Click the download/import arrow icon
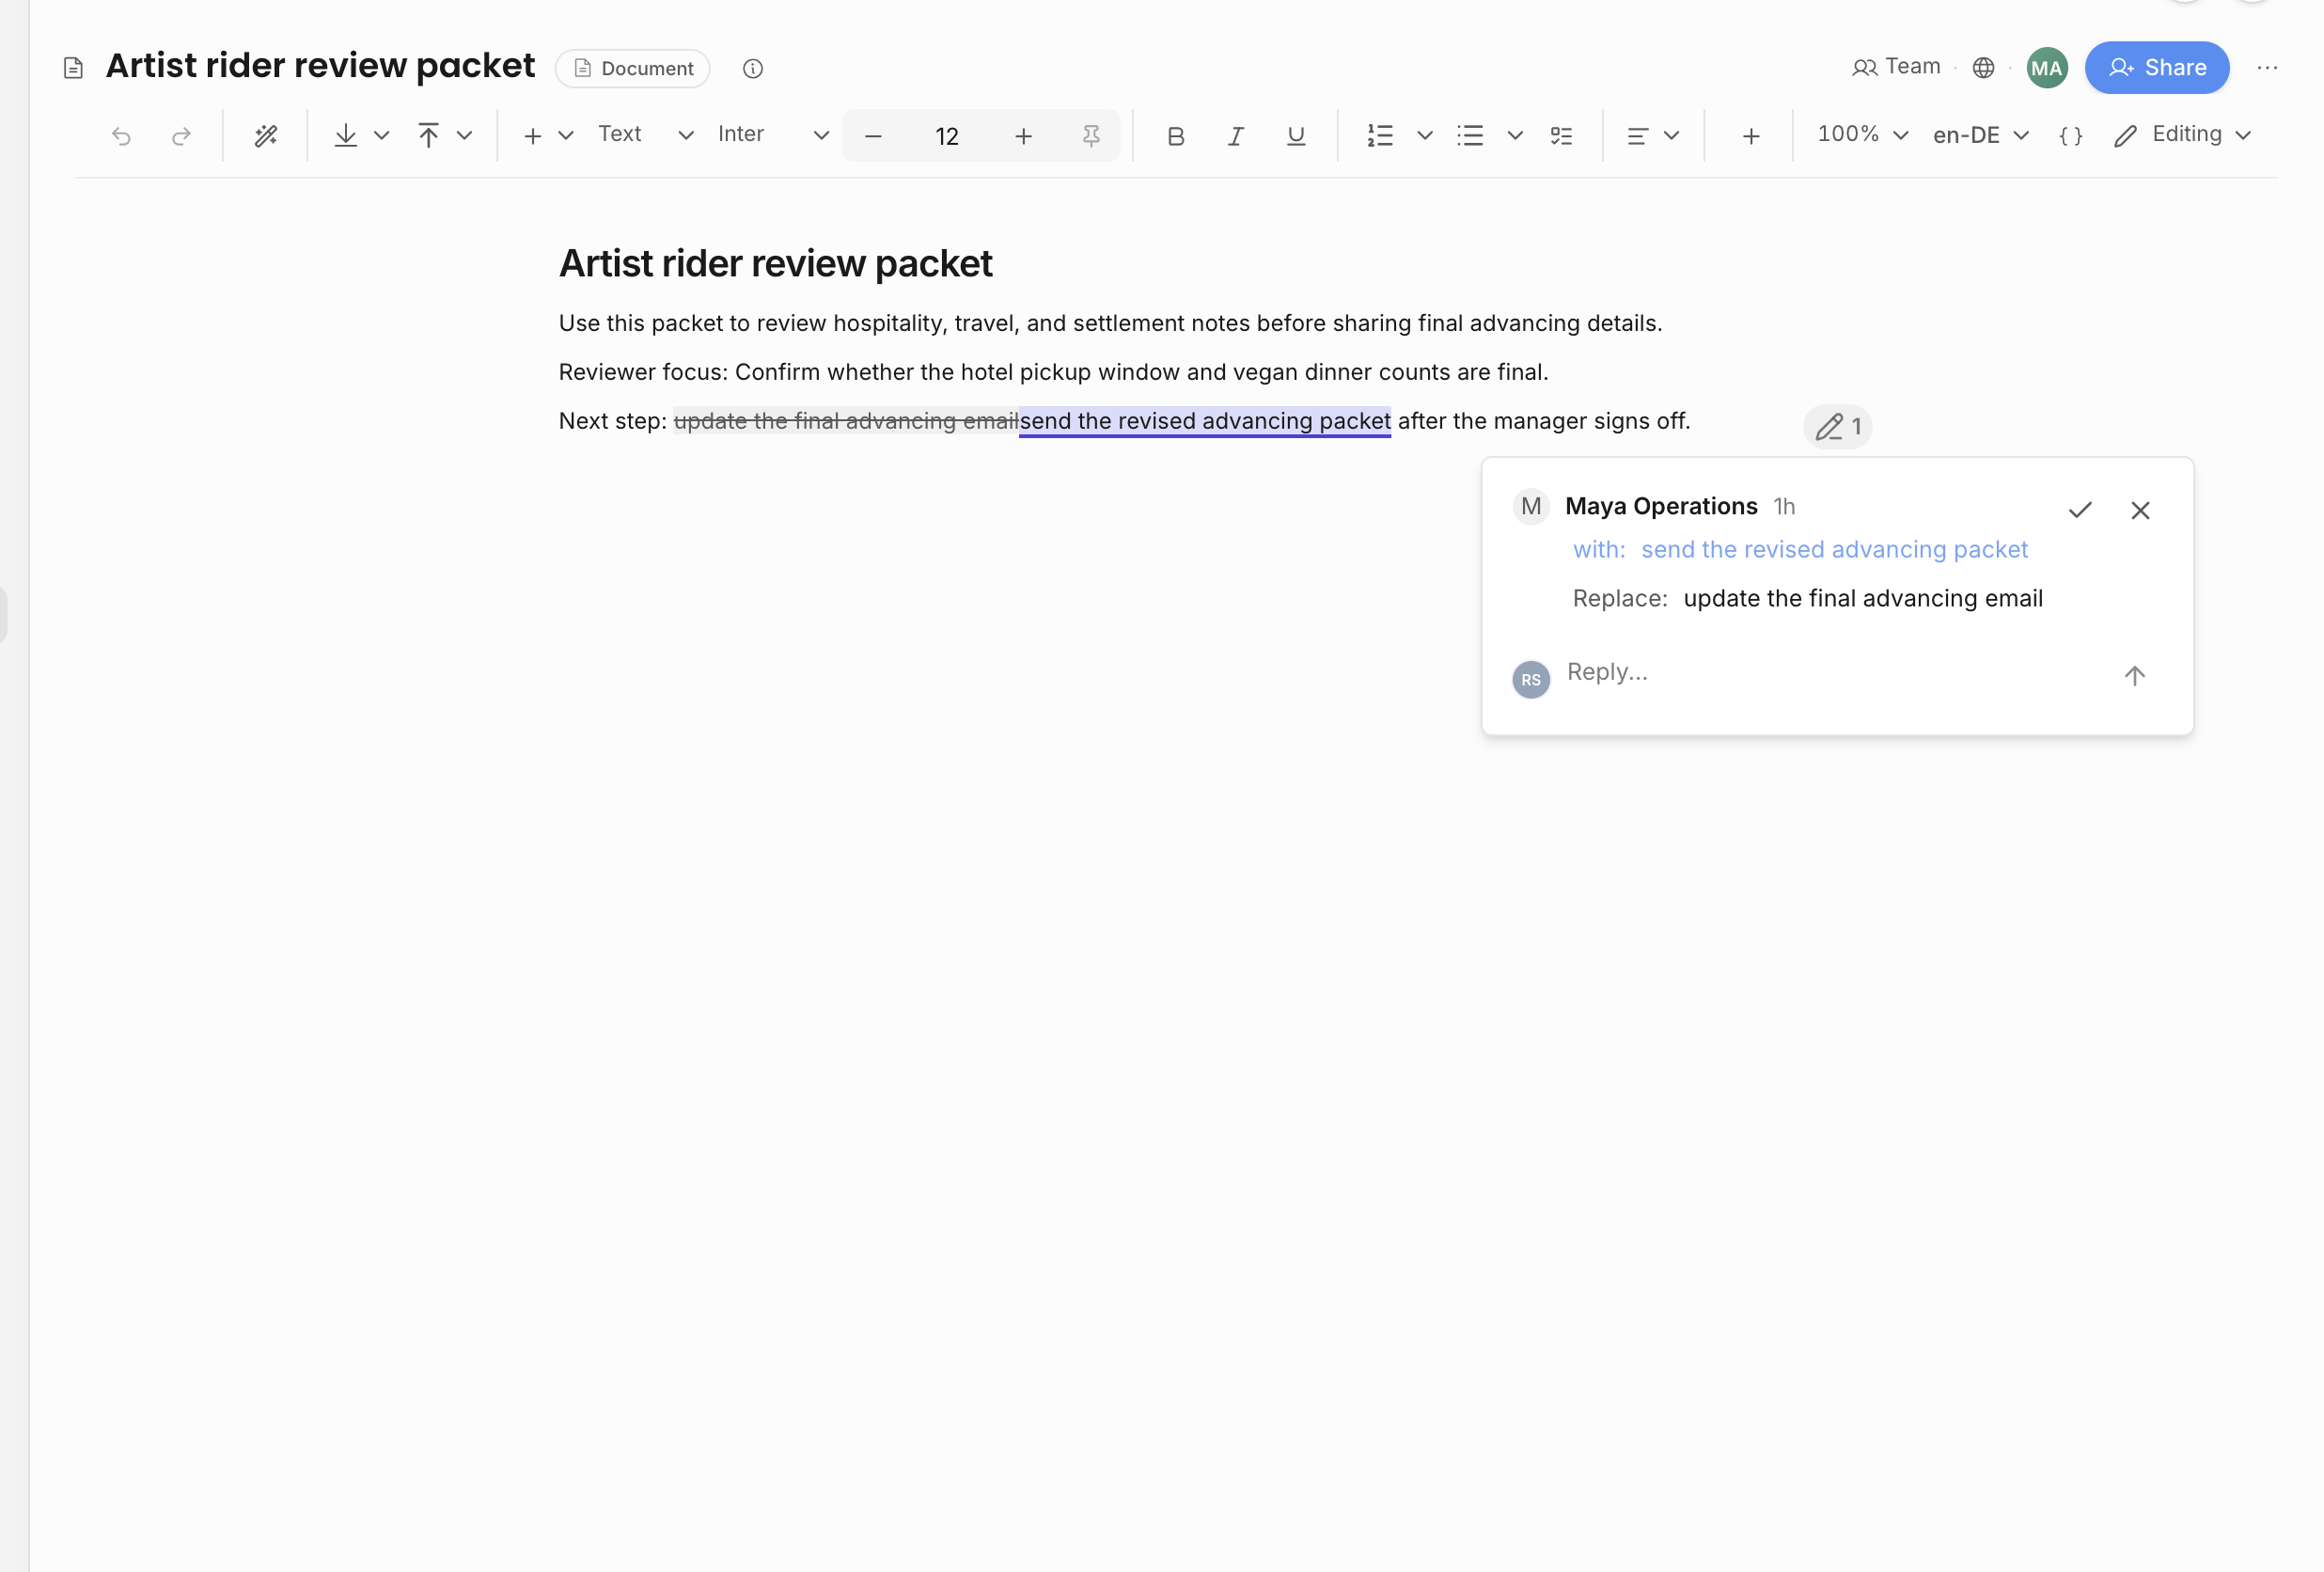Screen dimensions: 2324x1572 pyautogui.click(x=346, y=136)
